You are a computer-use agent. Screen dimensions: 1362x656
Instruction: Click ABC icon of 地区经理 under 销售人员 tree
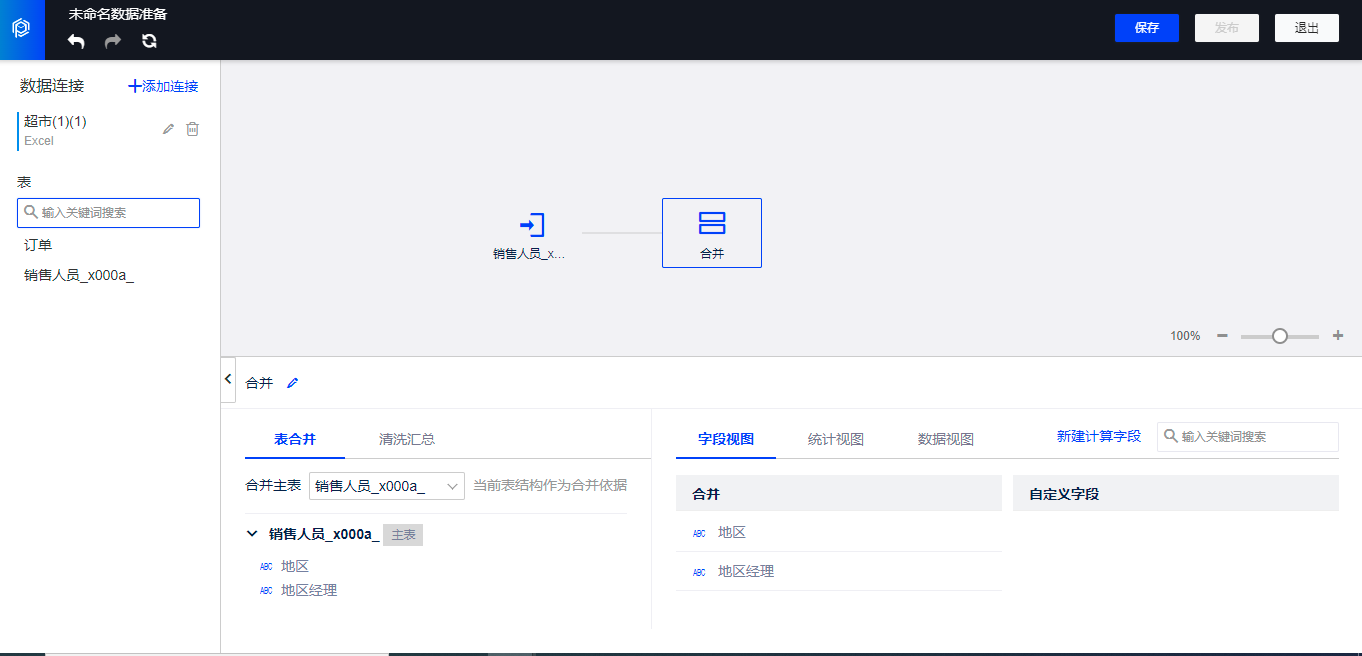tap(266, 591)
